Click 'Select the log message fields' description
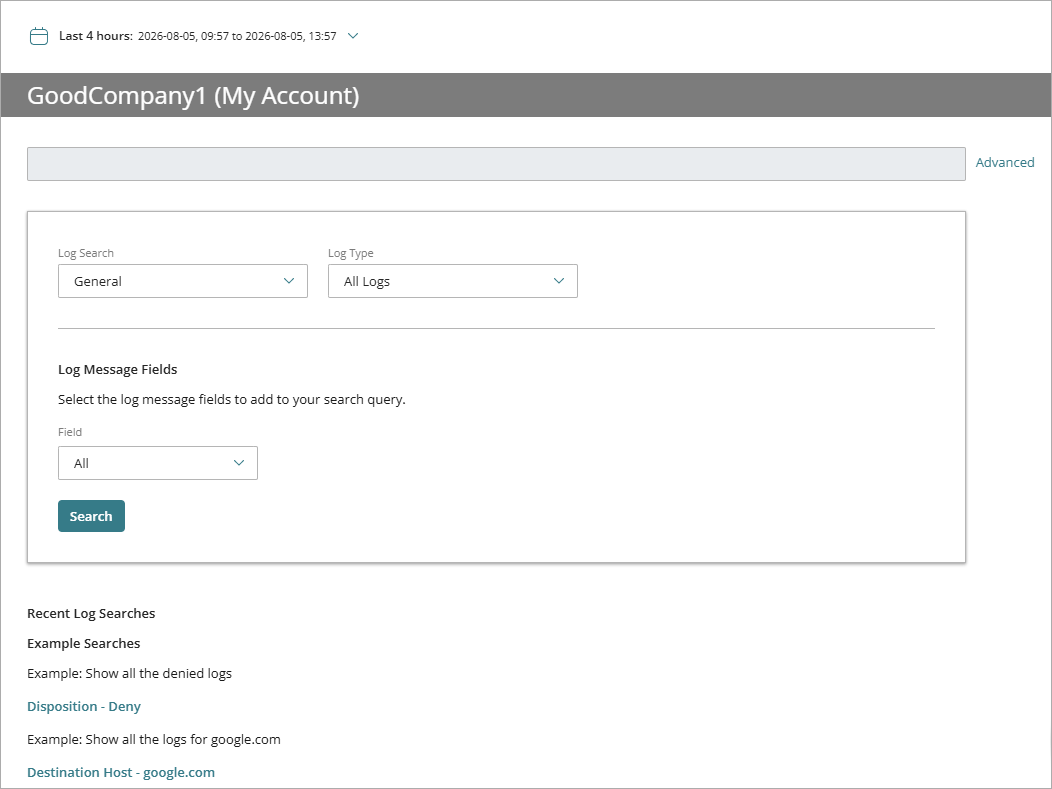 pyautogui.click(x=231, y=400)
